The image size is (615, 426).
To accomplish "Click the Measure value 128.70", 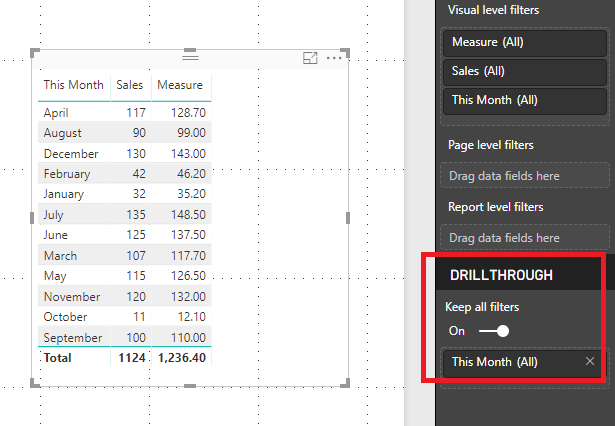I will point(188,113).
